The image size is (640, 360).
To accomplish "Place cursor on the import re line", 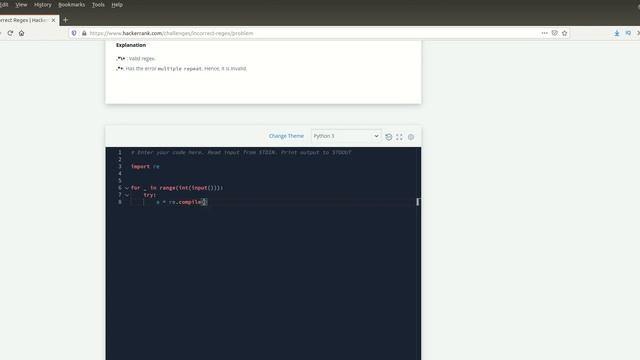I will (145, 167).
